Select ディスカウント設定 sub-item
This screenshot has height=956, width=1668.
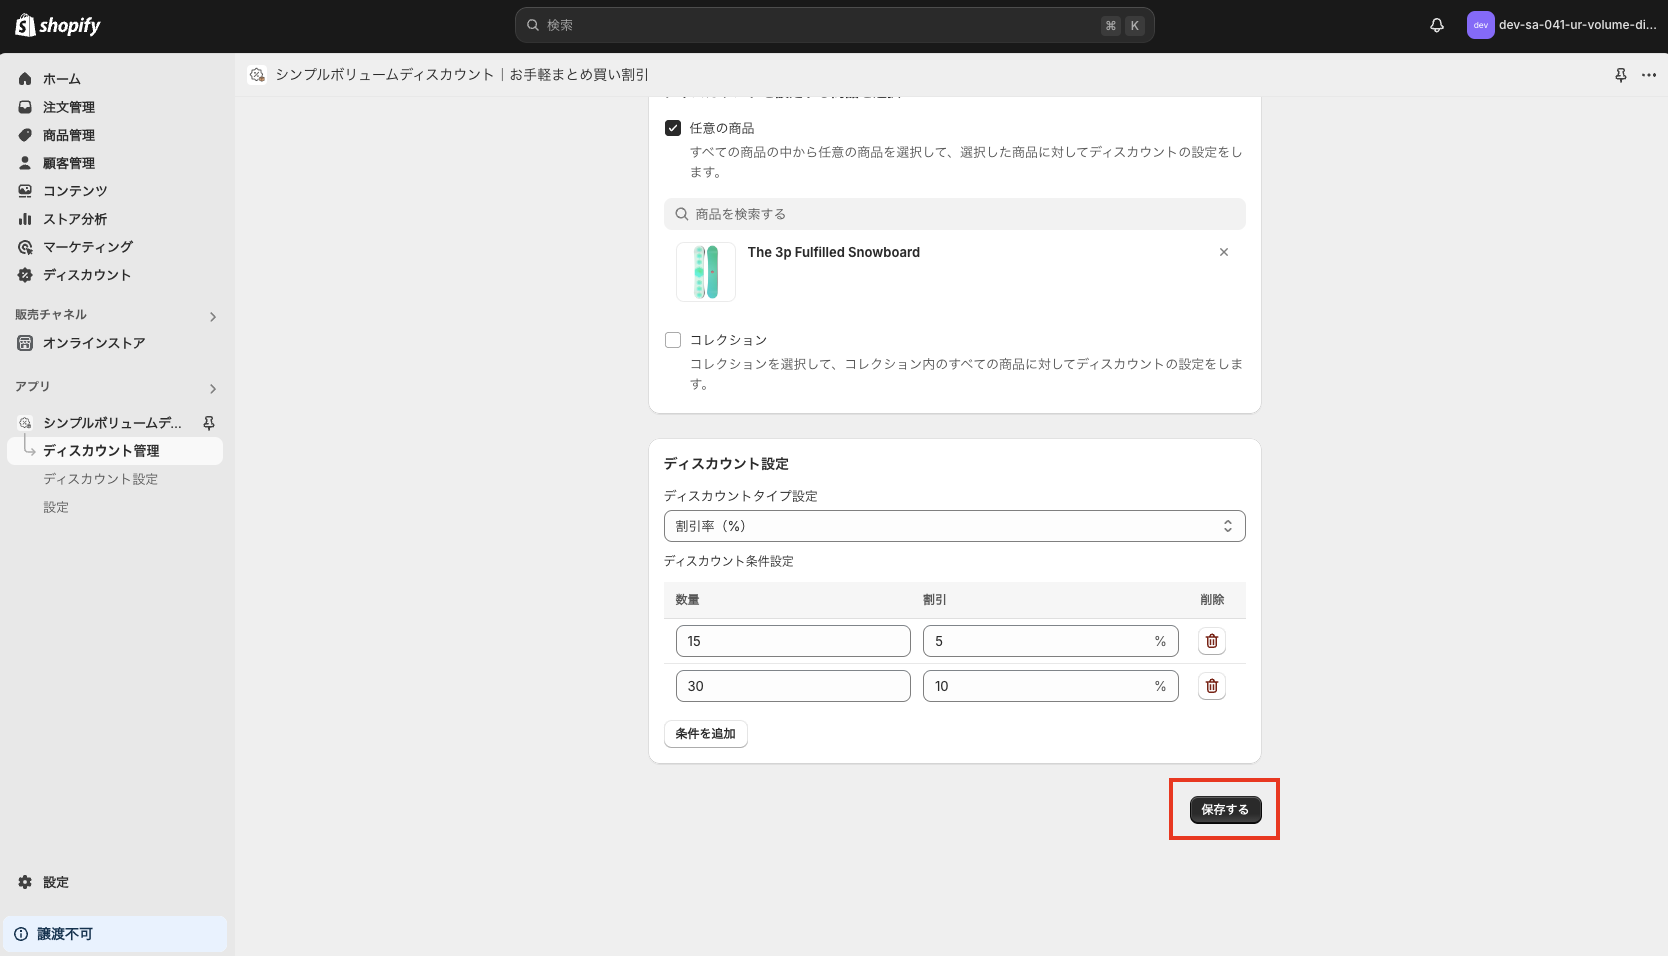100,479
